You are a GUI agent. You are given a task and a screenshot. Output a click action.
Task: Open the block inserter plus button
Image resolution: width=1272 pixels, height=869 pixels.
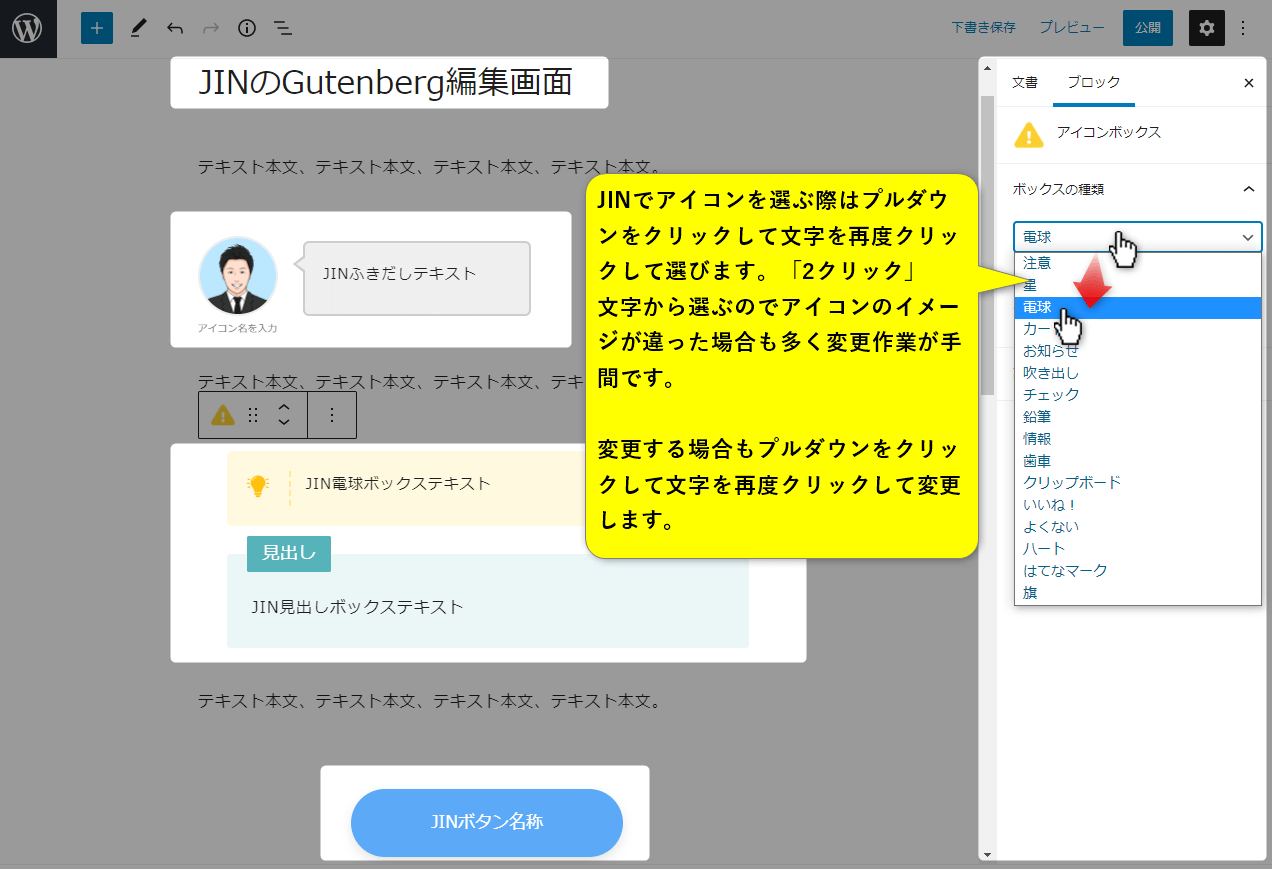tap(97, 28)
